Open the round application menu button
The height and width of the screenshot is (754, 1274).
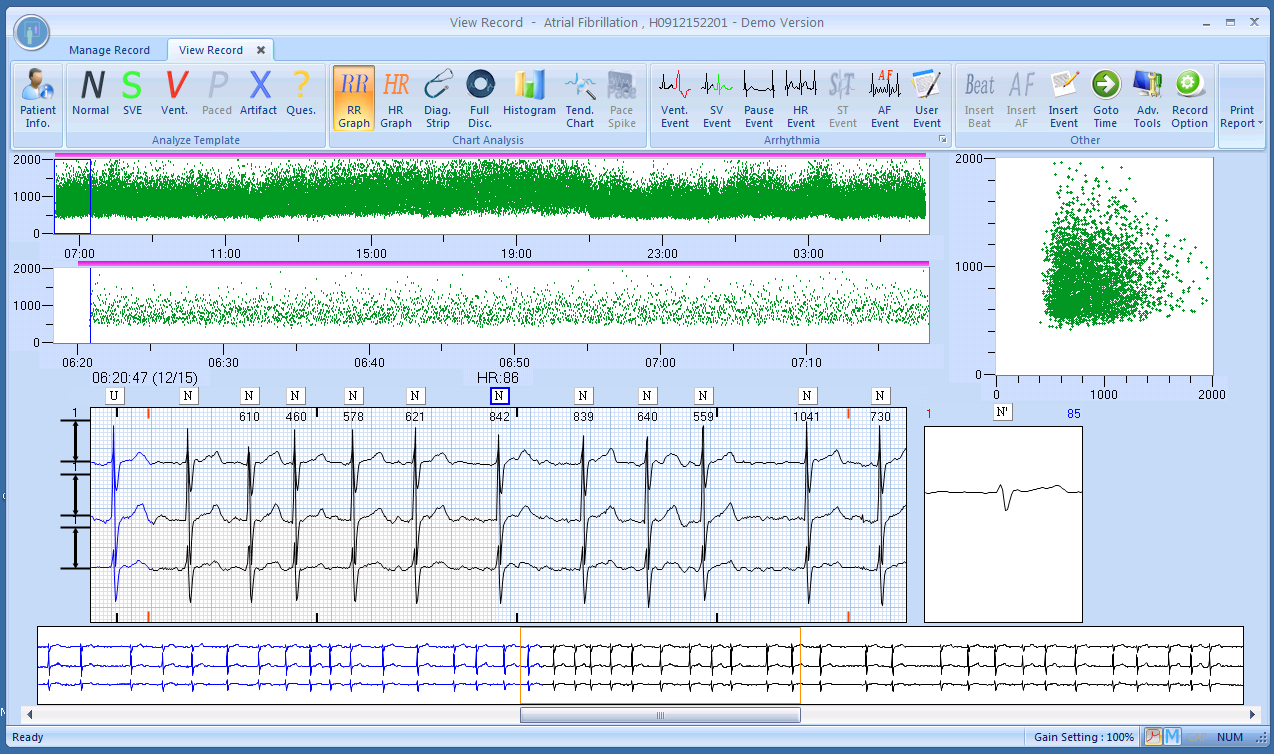point(32,32)
